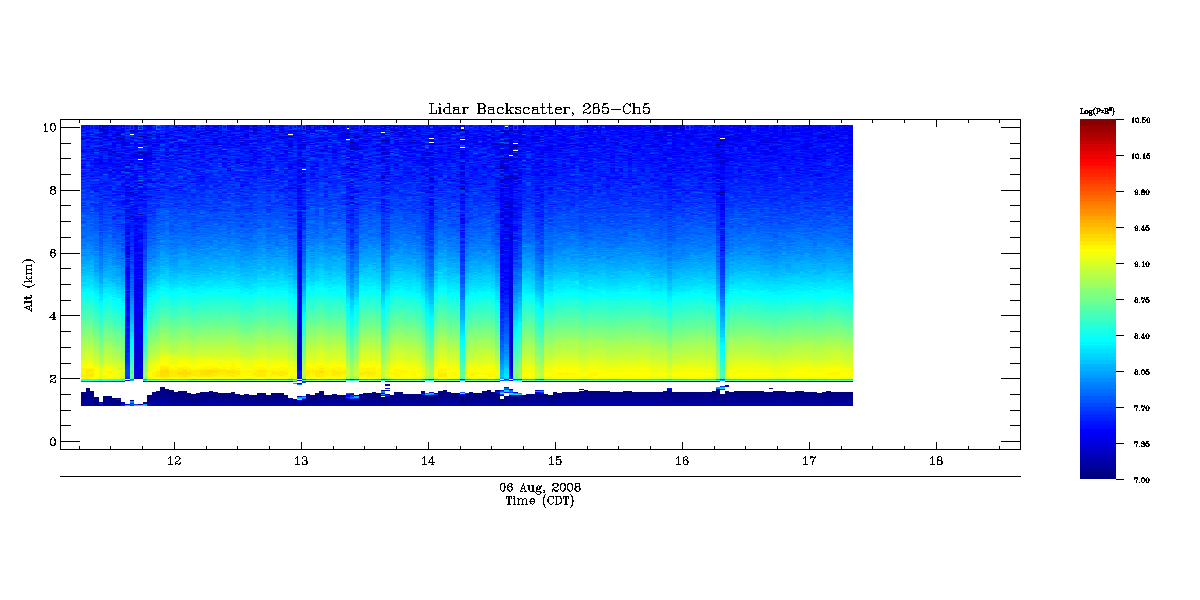Screen dimensions: 1200x600
Task: Click the colorbar value '8.75'
Action: (x=1141, y=300)
